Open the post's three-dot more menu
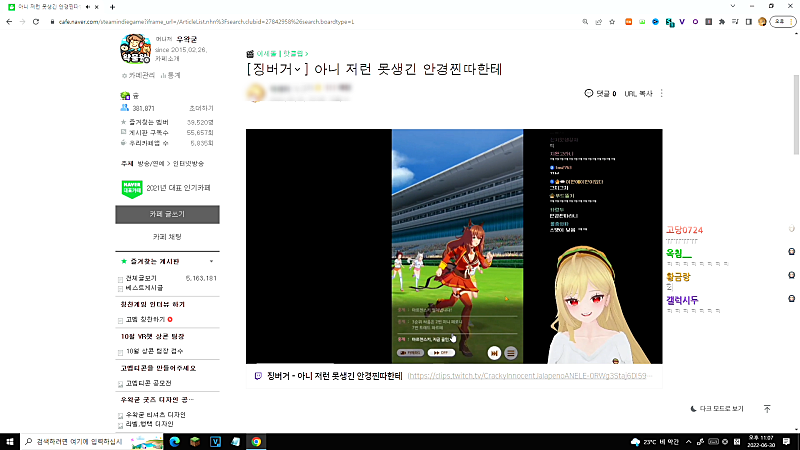Viewport: 800px width, 450px height. point(662,93)
